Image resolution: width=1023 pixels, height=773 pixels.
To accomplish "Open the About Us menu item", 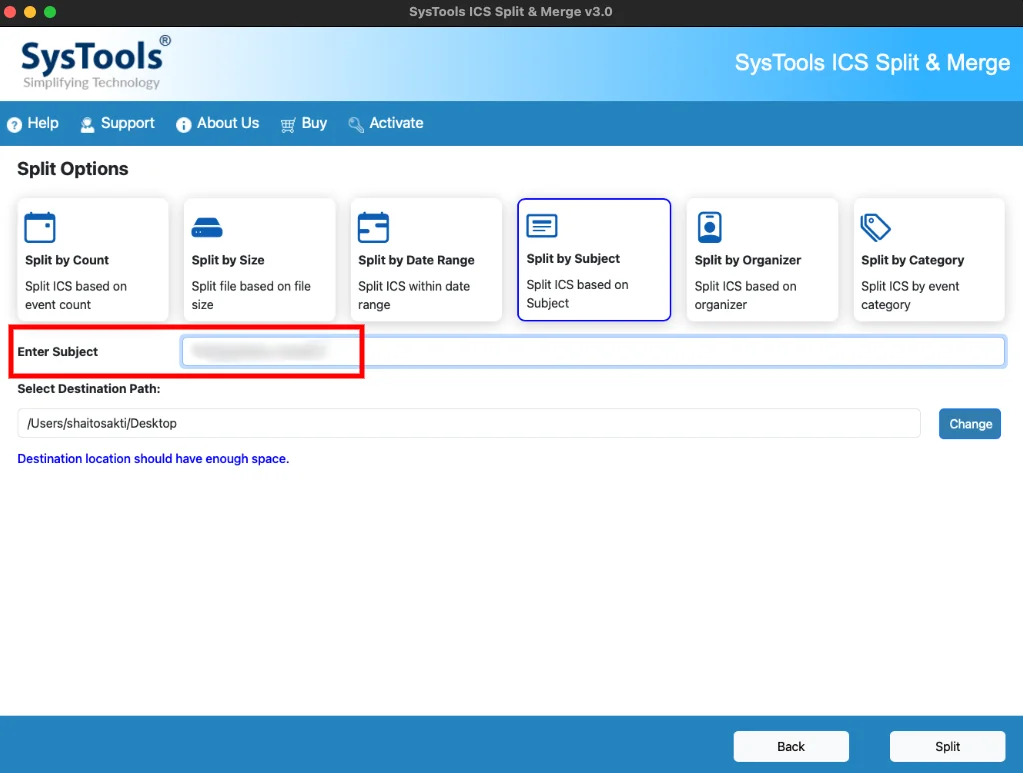I will point(217,123).
